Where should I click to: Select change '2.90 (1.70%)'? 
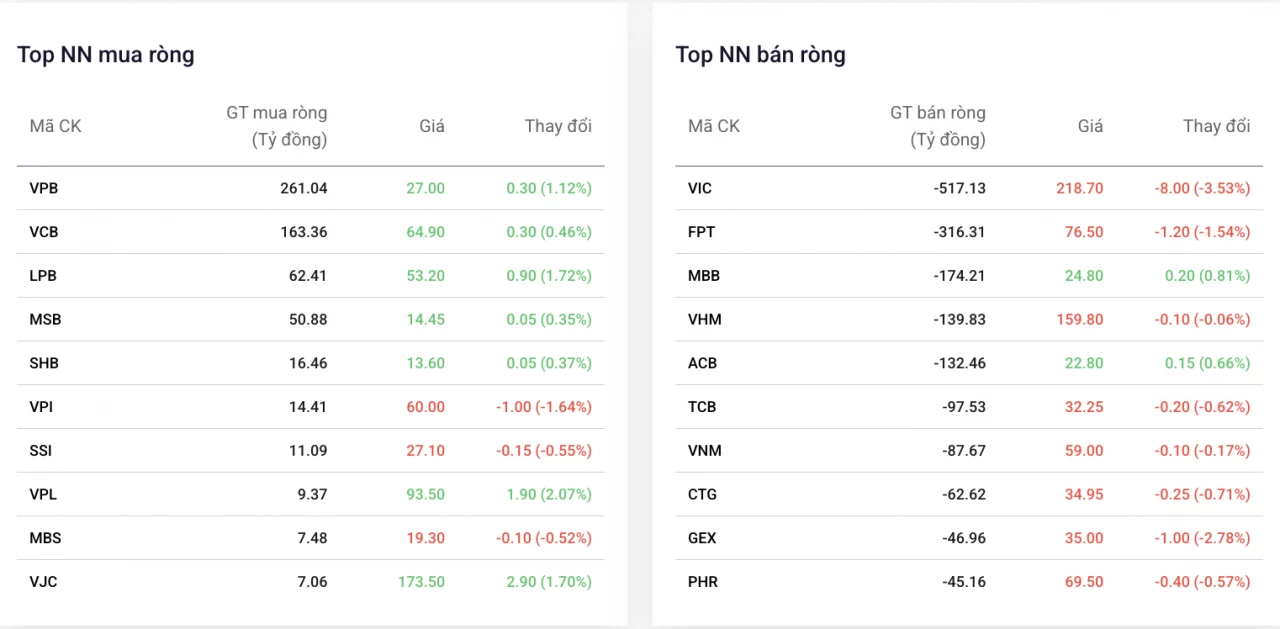tap(549, 582)
